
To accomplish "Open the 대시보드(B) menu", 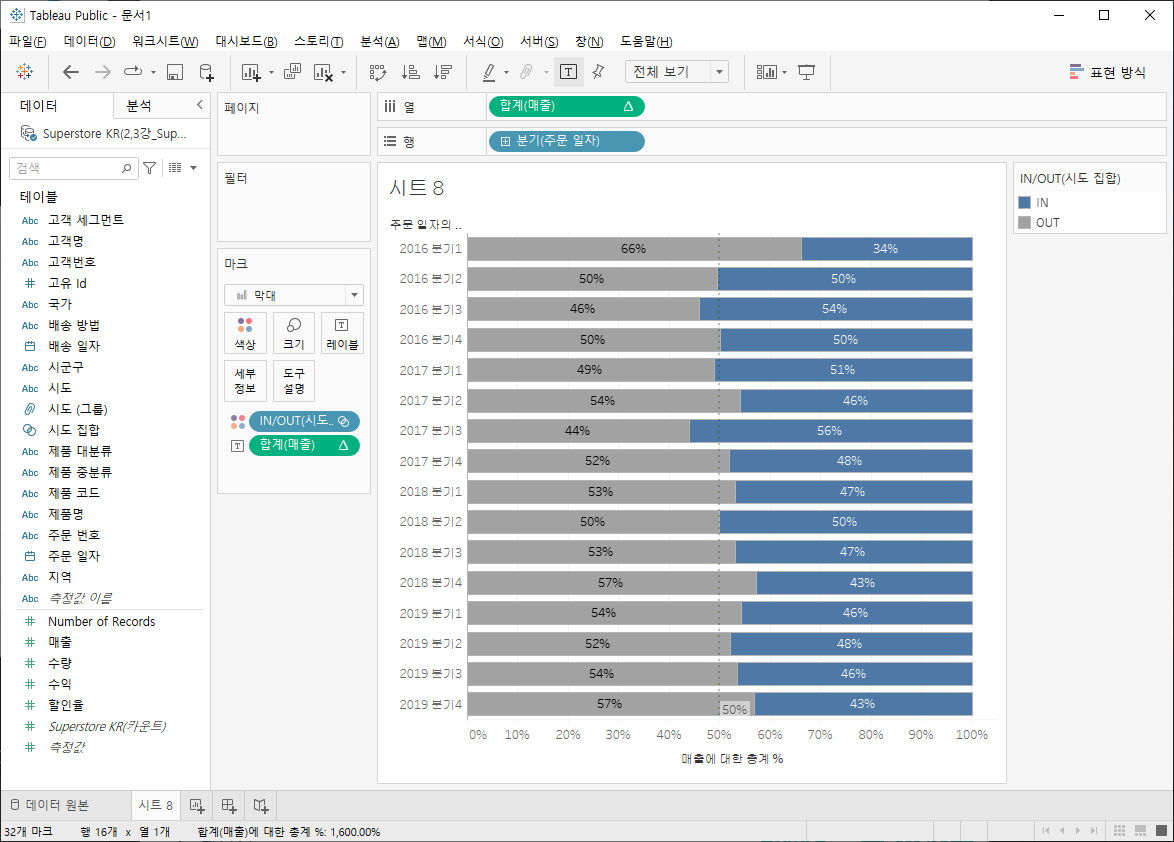I will (x=246, y=41).
